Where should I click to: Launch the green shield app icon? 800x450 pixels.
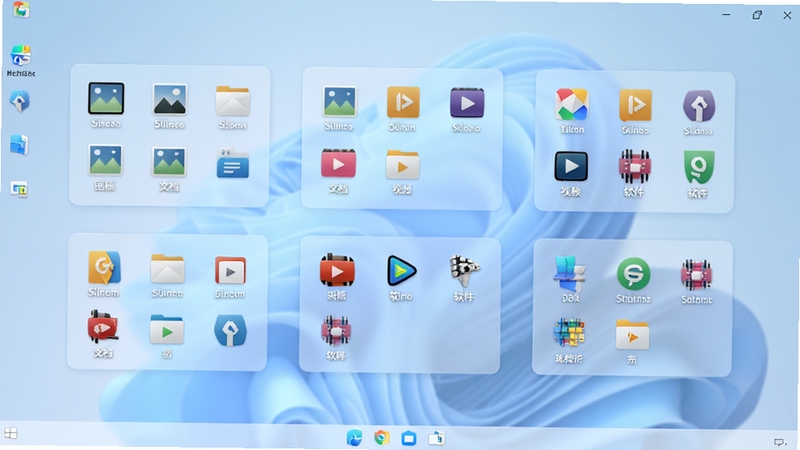point(698,167)
